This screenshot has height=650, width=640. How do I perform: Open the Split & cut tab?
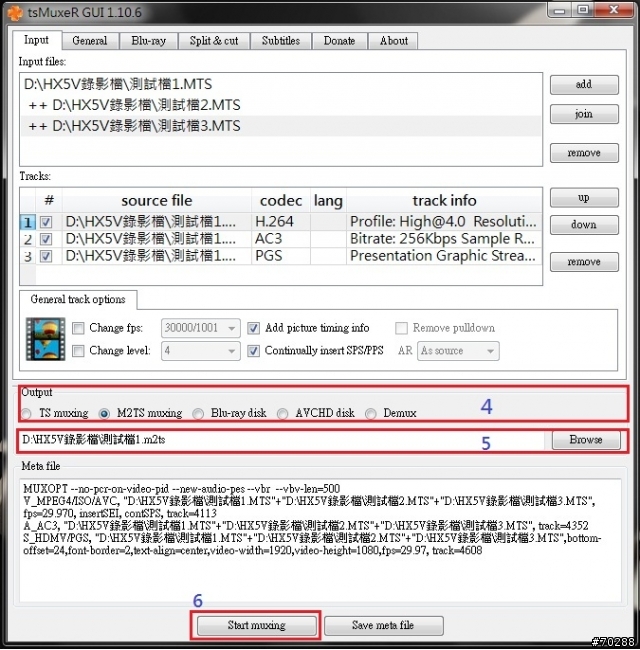click(214, 41)
